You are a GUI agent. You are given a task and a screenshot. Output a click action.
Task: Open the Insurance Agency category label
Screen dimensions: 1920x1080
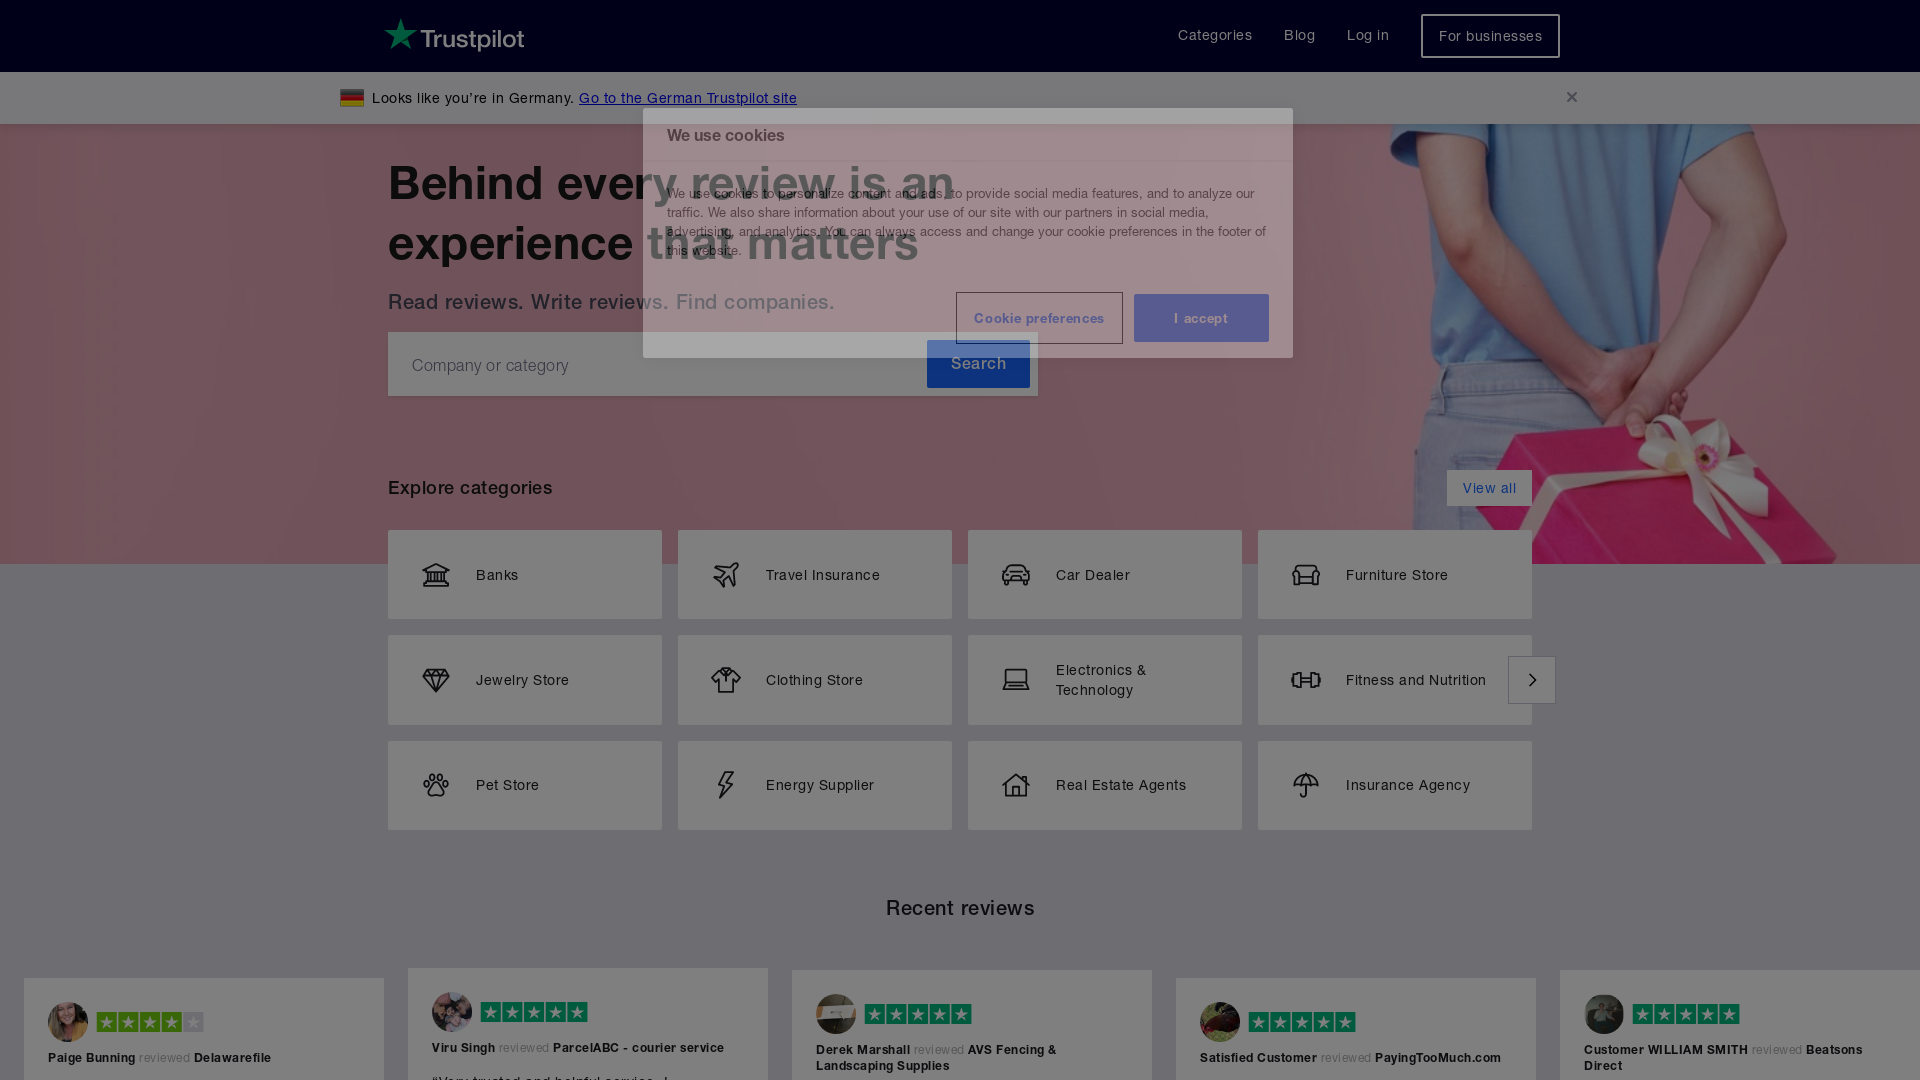point(1408,785)
